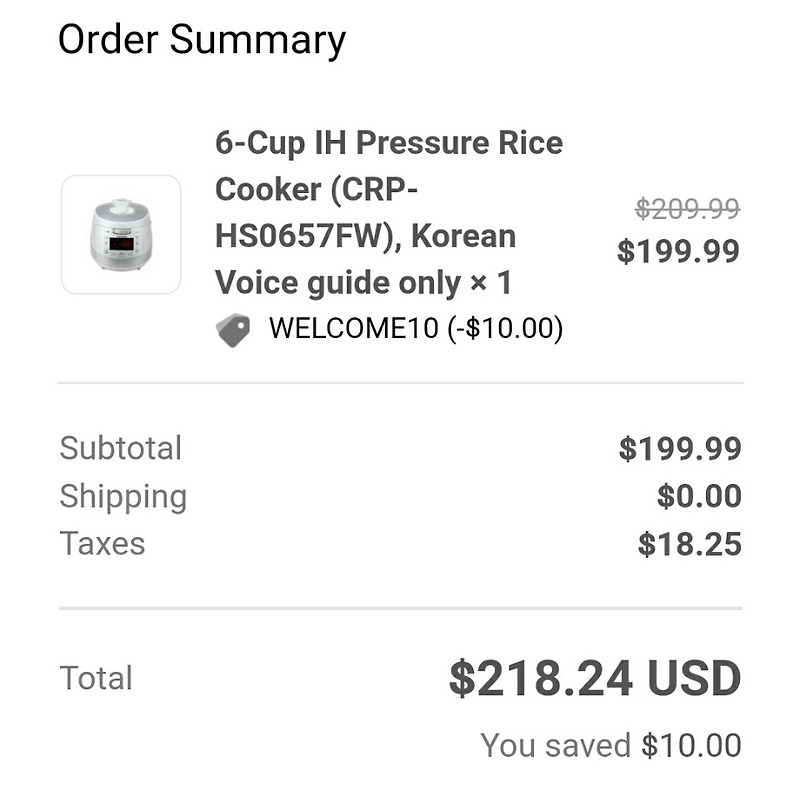Viewport: 800px width, 796px height.
Task: Click the $18.25 taxes amount
Action: [690, 544]
